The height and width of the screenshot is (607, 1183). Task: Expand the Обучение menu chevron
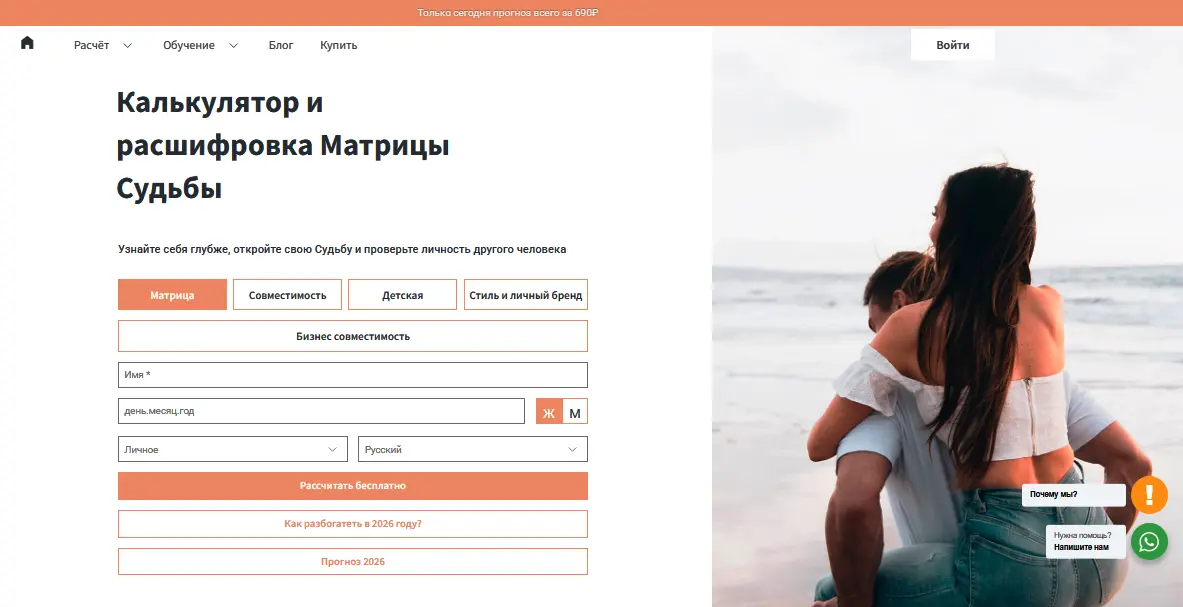233,45
